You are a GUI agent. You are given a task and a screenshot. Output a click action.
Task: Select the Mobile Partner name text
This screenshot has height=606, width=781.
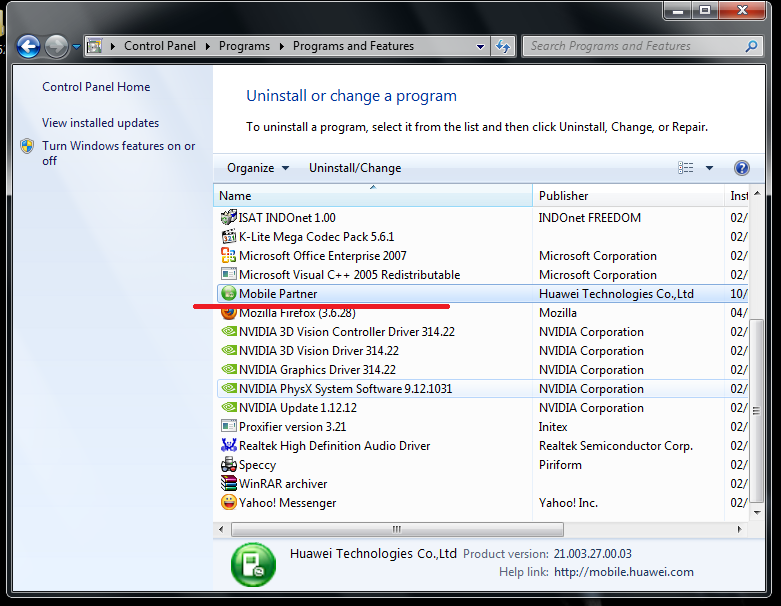coord(278,294)
